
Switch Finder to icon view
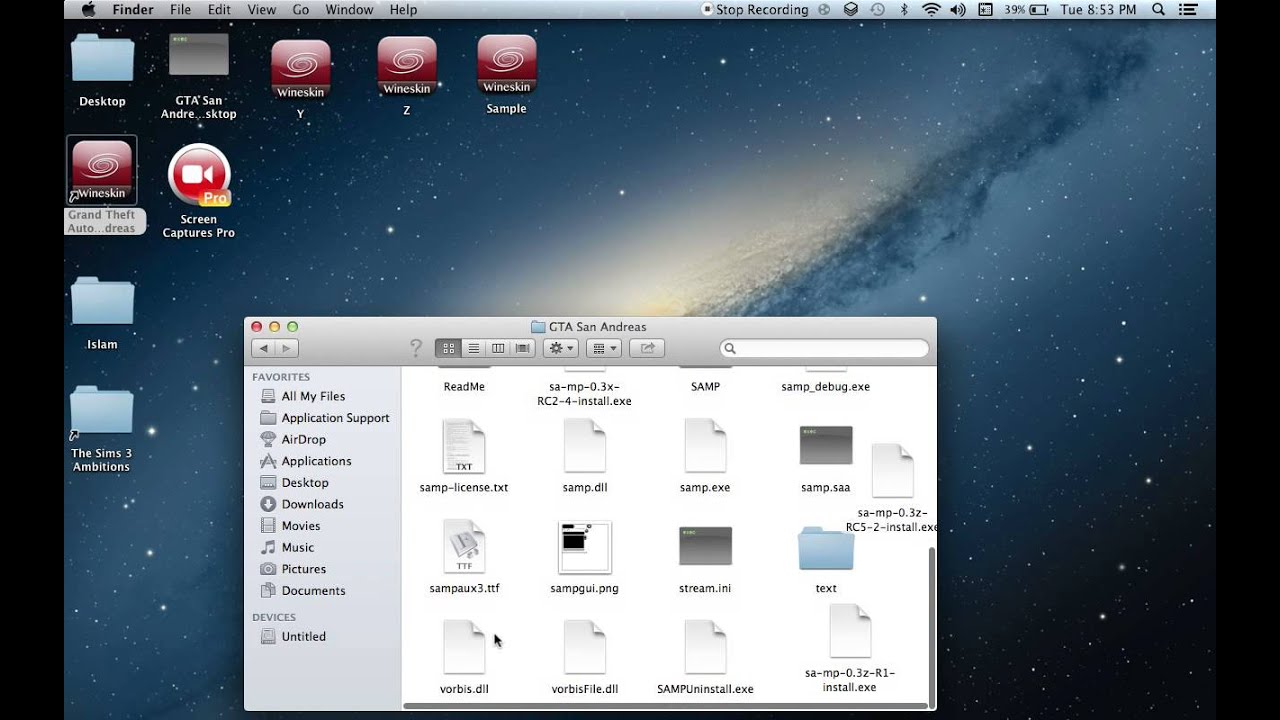click(x=448, y=348)
